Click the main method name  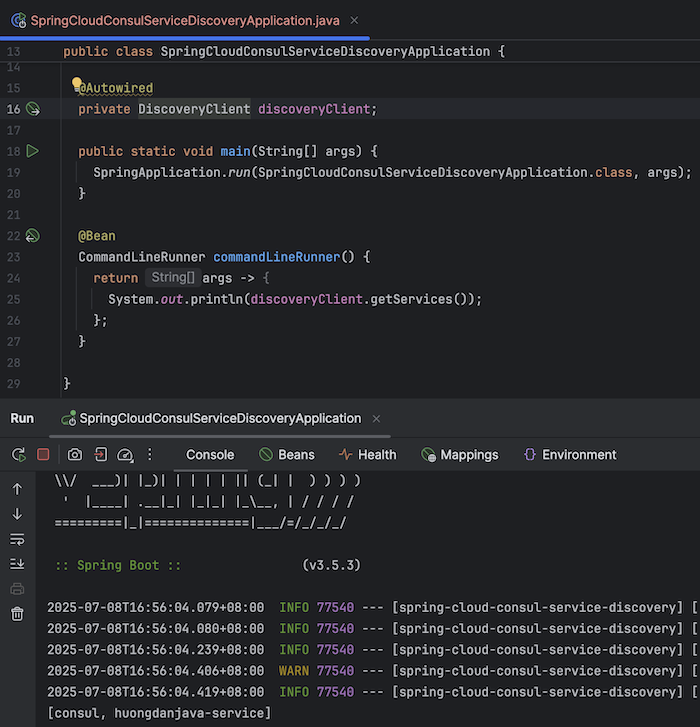coord(235,151)
